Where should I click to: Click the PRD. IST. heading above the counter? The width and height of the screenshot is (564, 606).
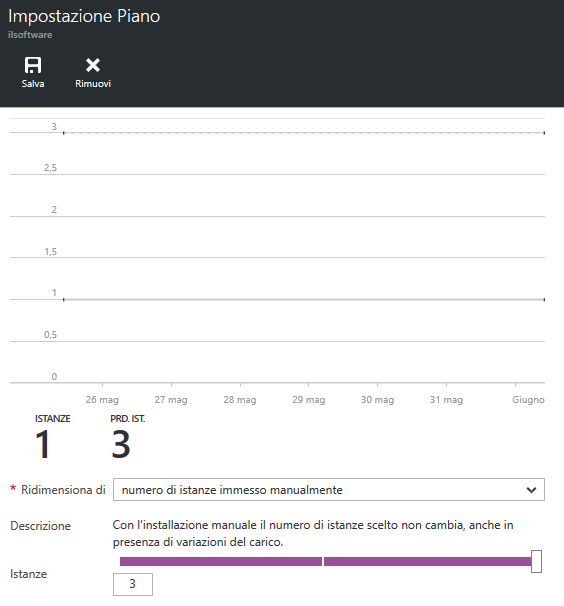[128, 419]
